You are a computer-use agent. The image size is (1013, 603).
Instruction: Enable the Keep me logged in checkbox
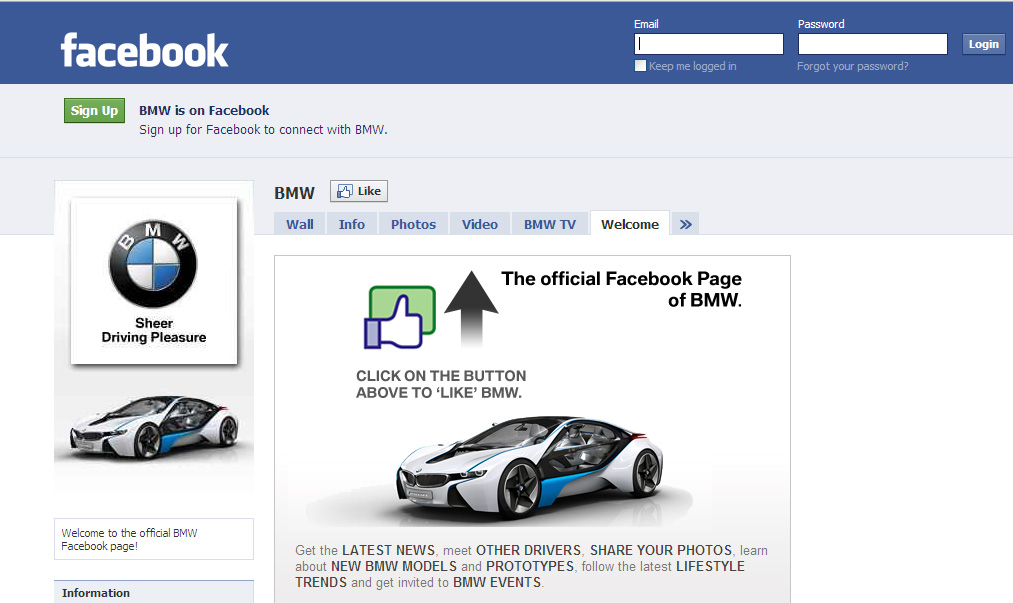coord(641,66)
